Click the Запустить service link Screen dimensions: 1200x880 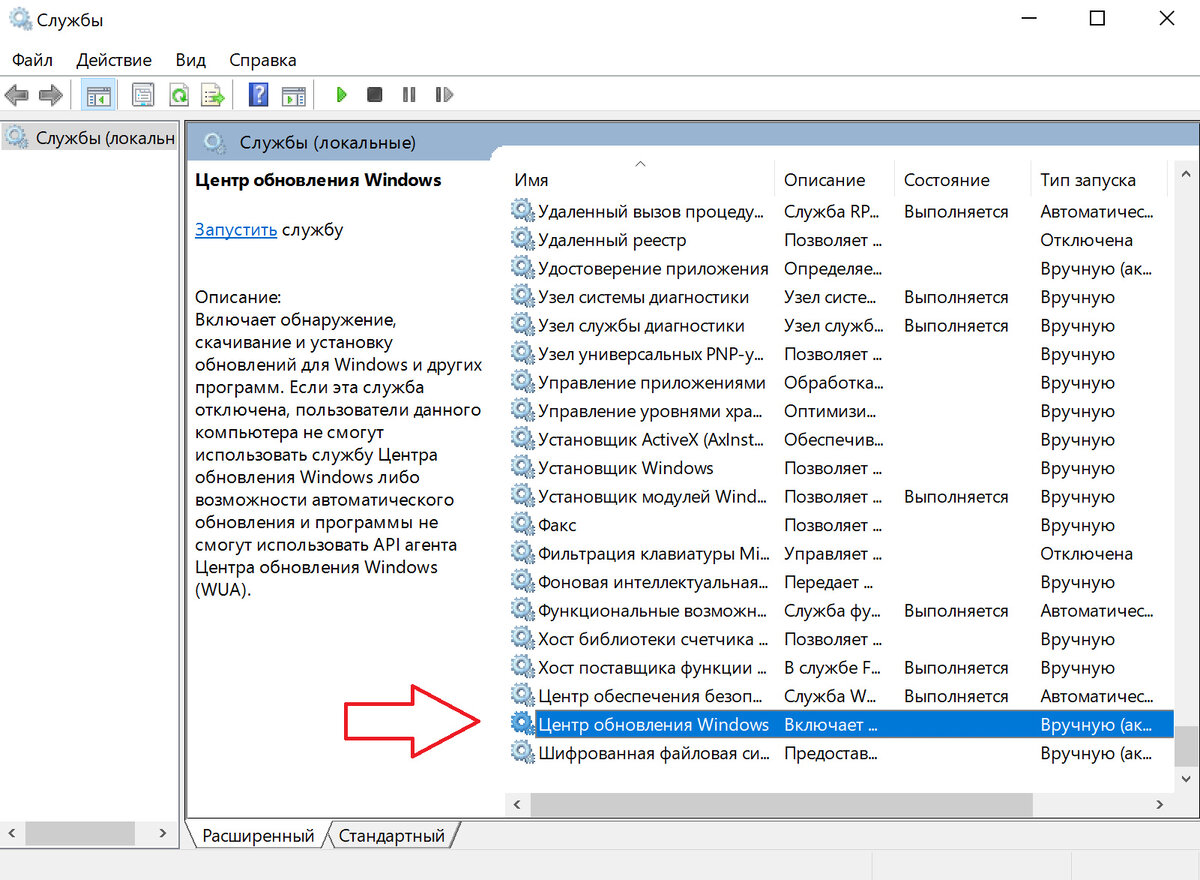[236, 229]
